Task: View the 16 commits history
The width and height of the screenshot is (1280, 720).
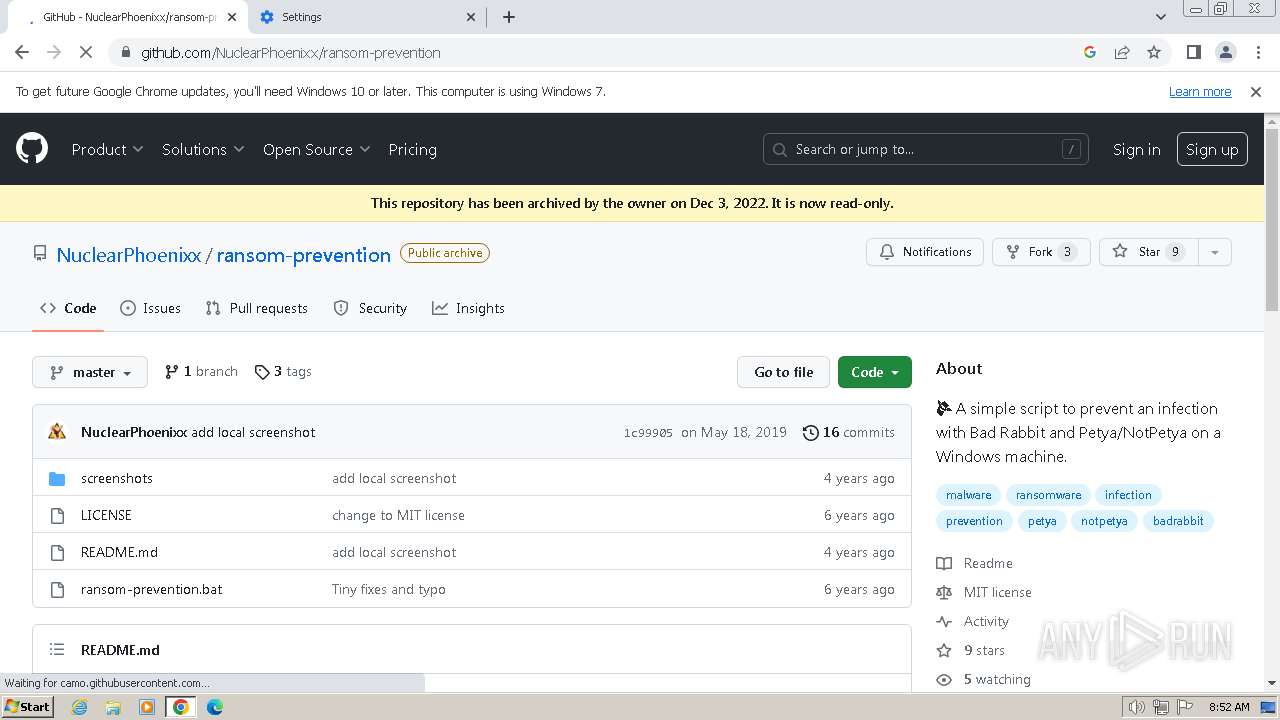Action: click(x=849, y=432)
